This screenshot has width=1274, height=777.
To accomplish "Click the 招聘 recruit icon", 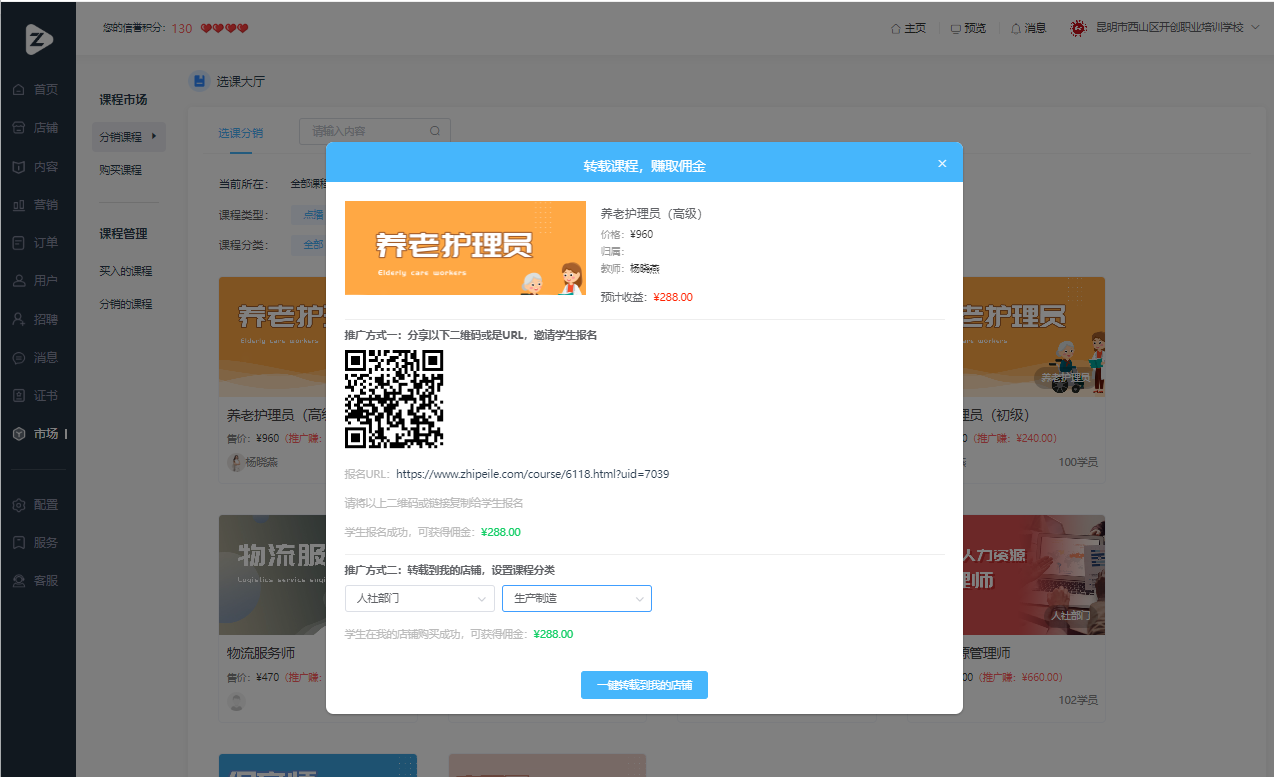I will tap(18, 319).
